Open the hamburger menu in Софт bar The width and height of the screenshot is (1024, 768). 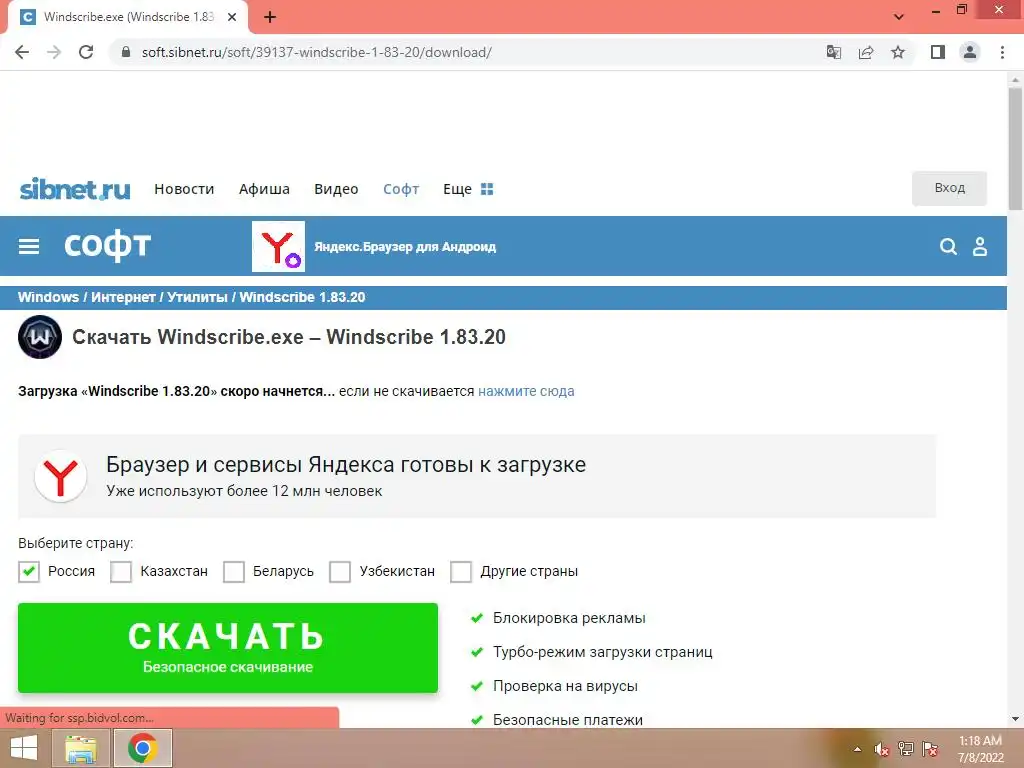[x=29, y=246]
